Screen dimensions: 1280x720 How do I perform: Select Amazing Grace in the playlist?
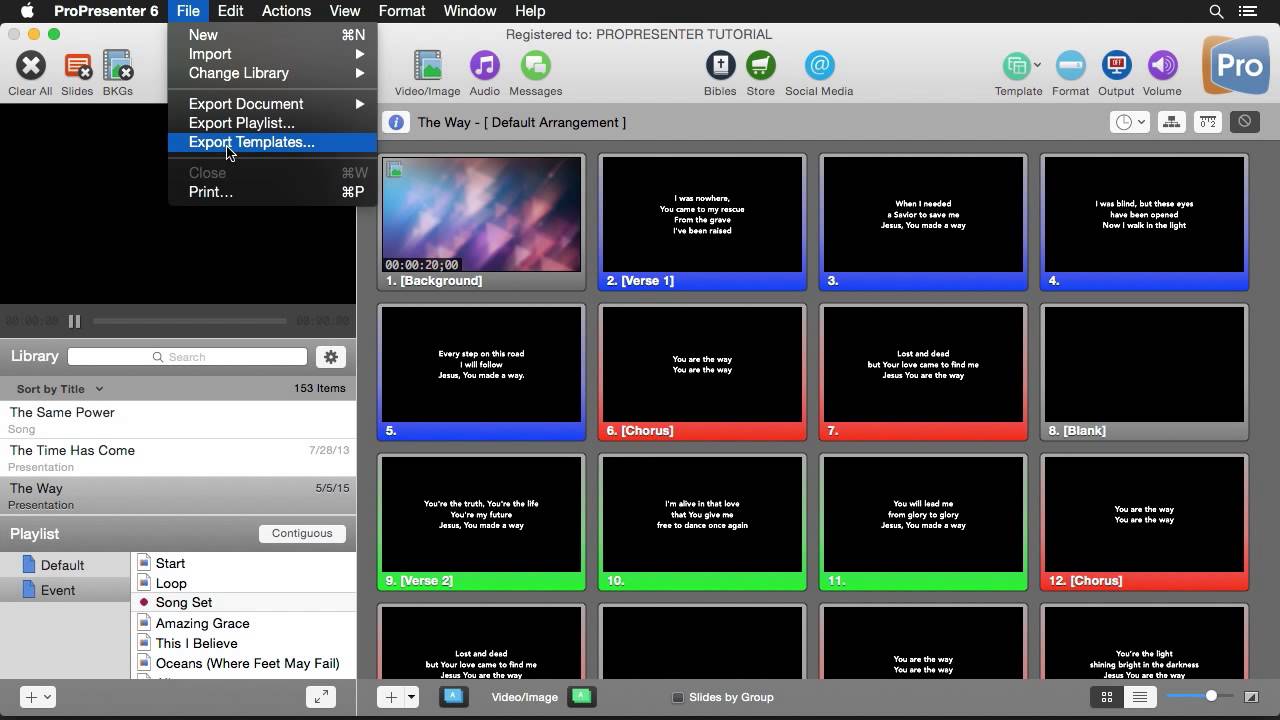(x=244, y=623)
